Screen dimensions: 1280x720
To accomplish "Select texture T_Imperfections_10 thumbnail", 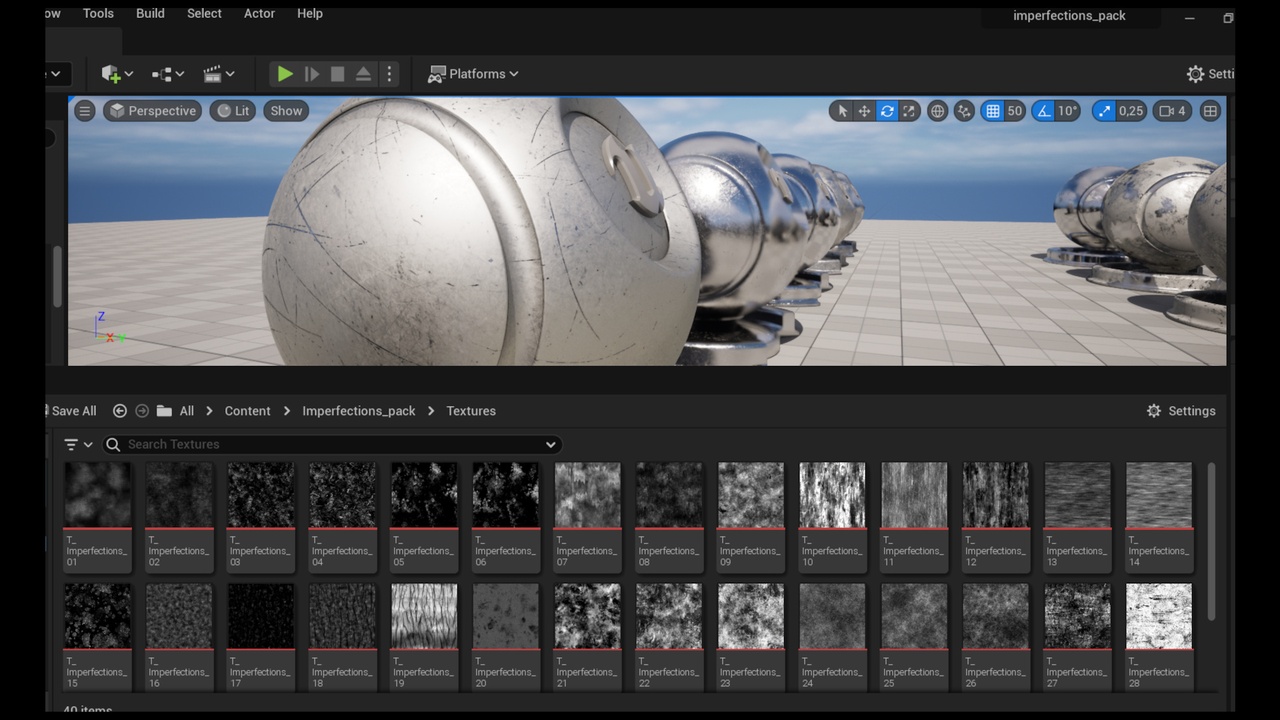I will click(832, 494).
